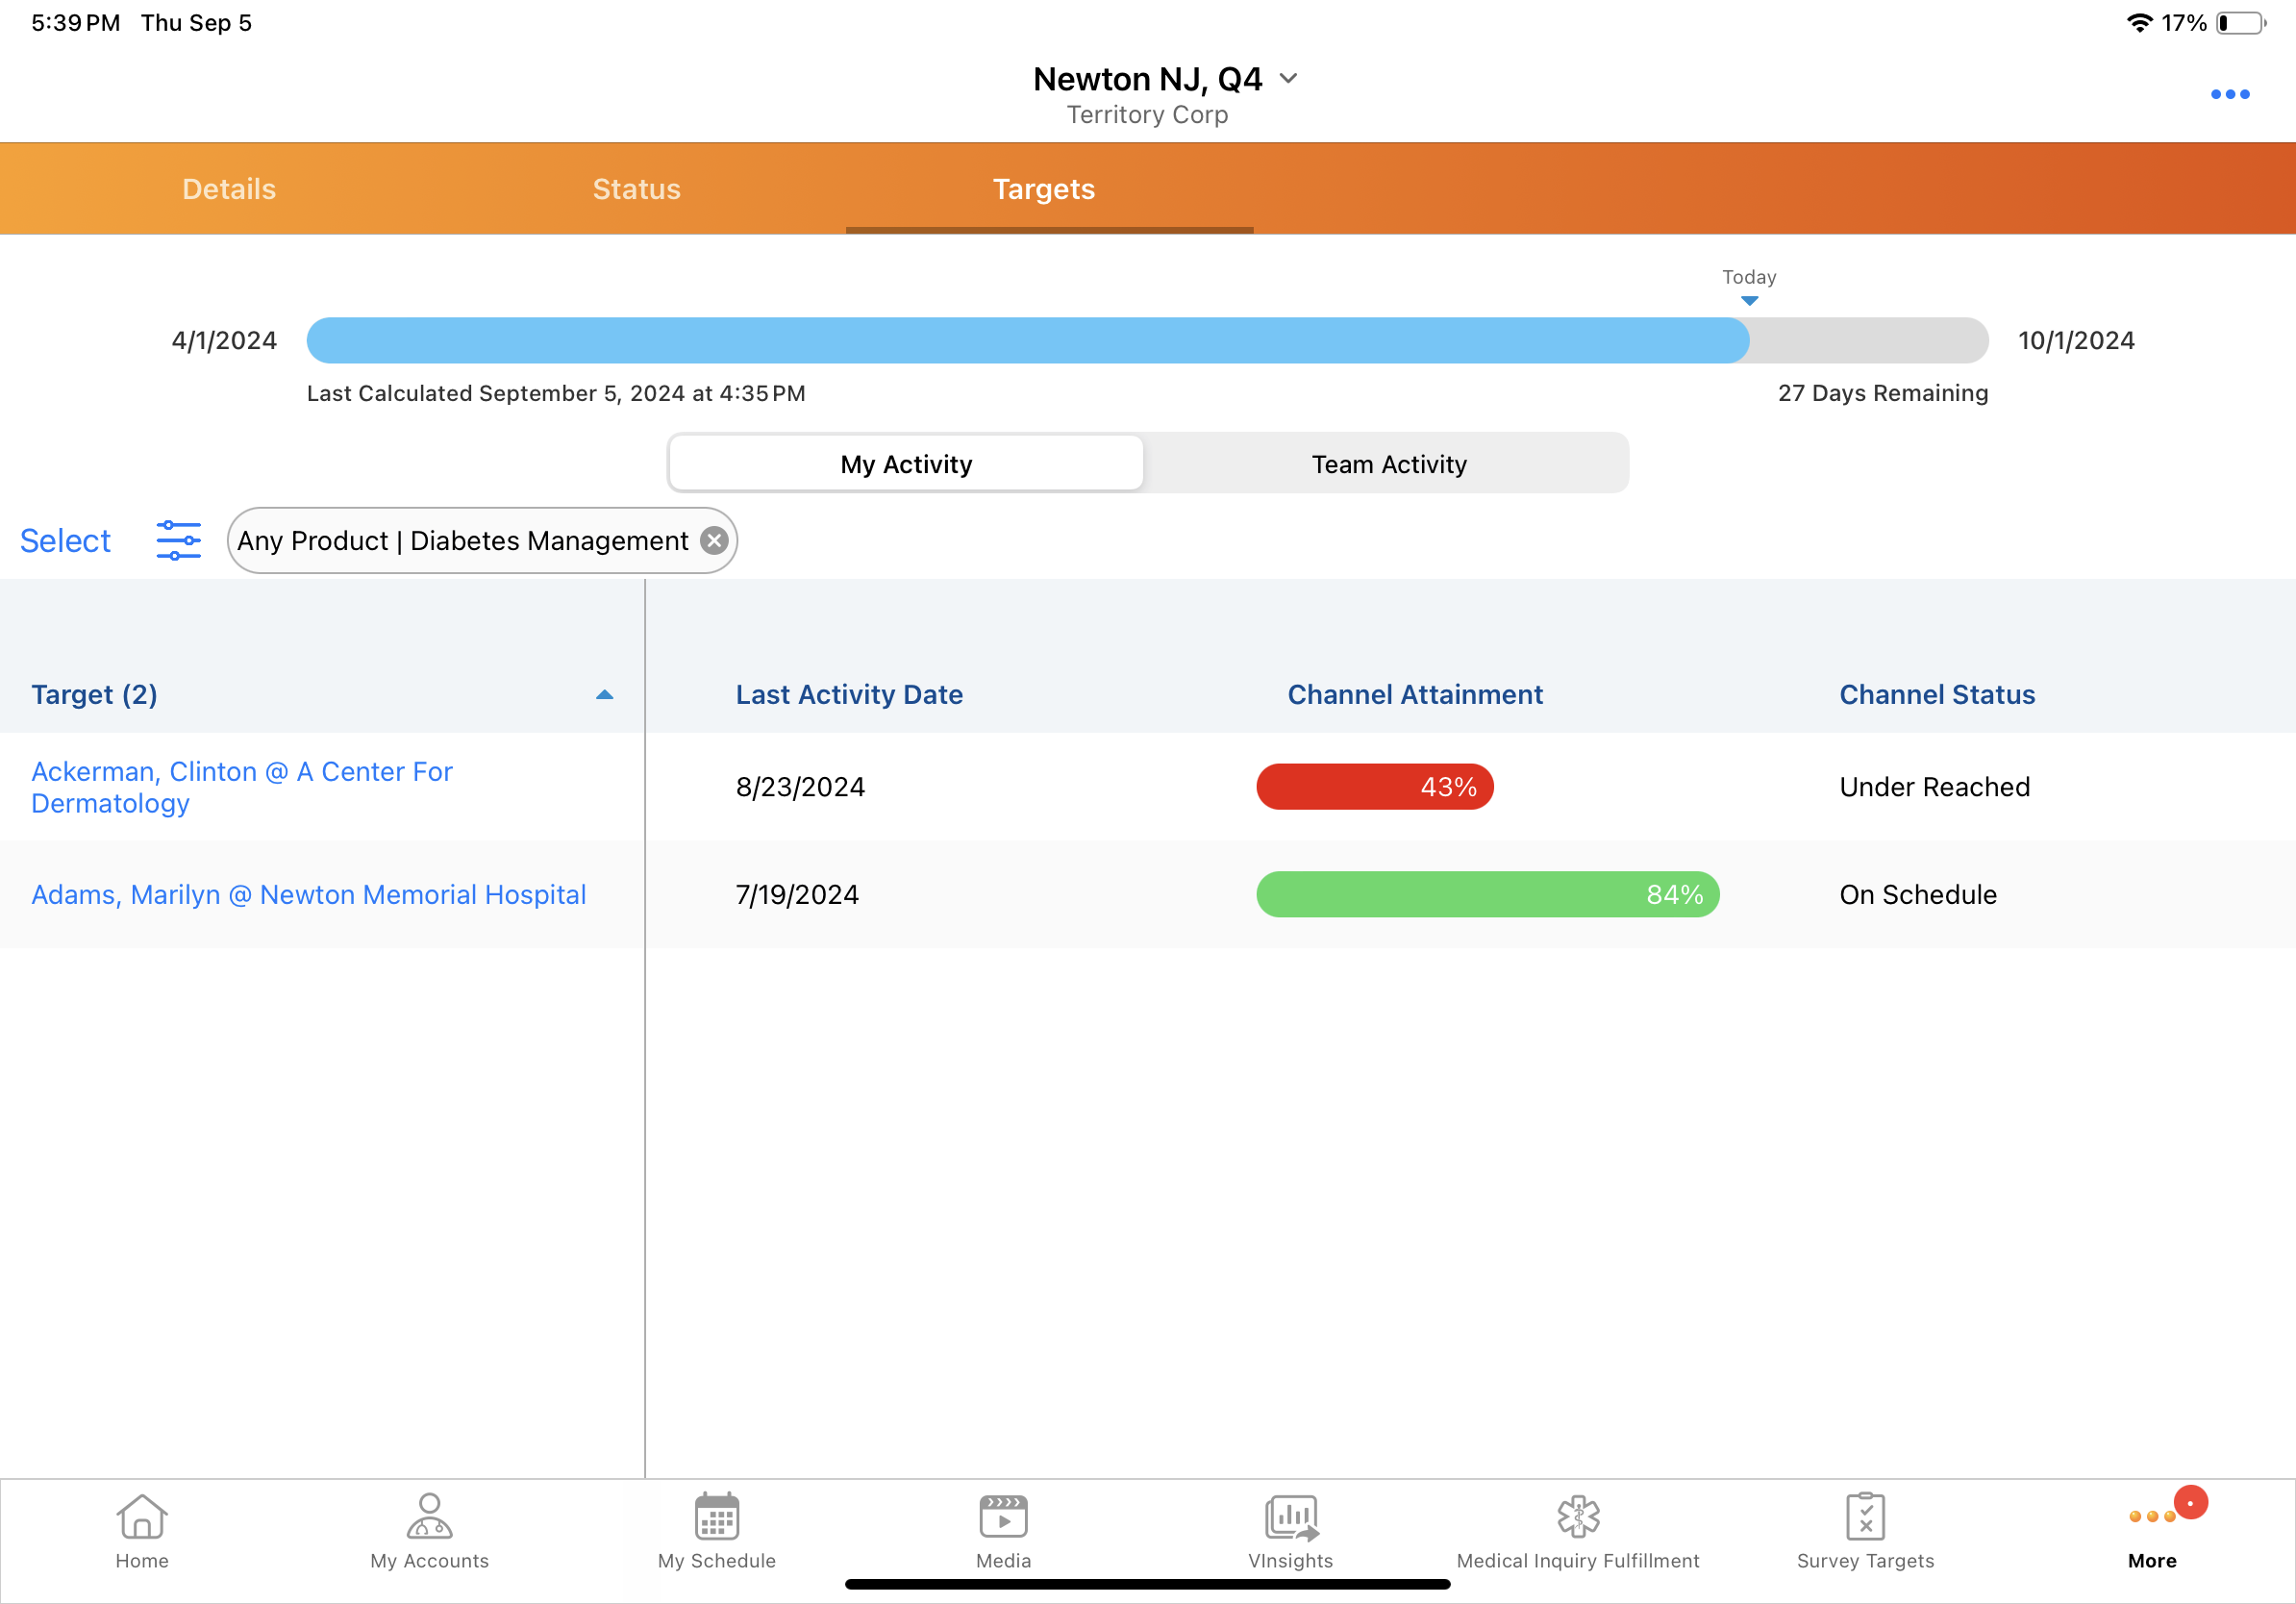The width and height of the screenshot is (2296, 1604).
Task: Expand the Newton NJ, Q4 dropdown
Action: pos(1289,79)
